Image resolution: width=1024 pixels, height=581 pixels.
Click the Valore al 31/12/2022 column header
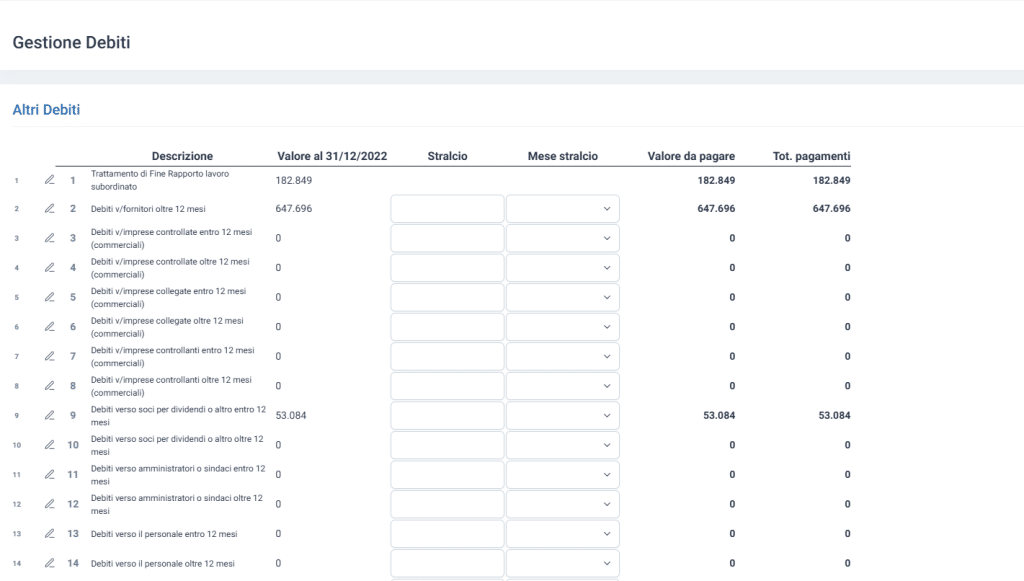(x=332, y=156)
